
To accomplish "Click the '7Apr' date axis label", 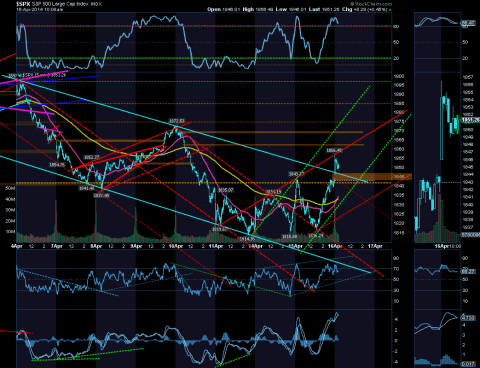I will pos(57,246).
